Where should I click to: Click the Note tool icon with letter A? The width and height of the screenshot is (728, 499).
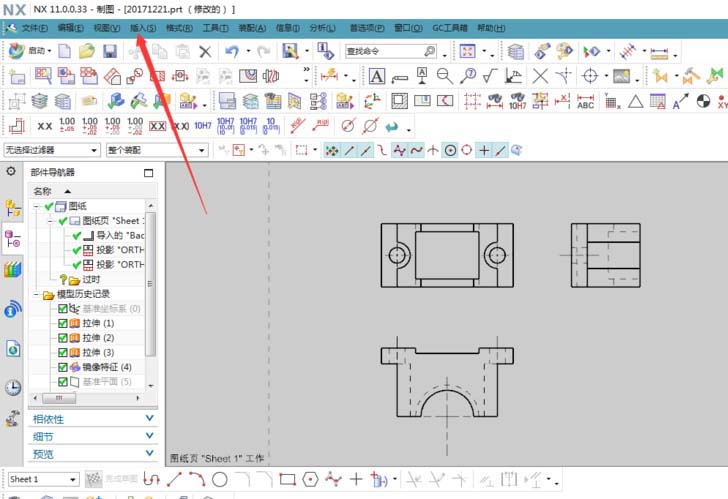pyautogui.click(x=377, y=76)
